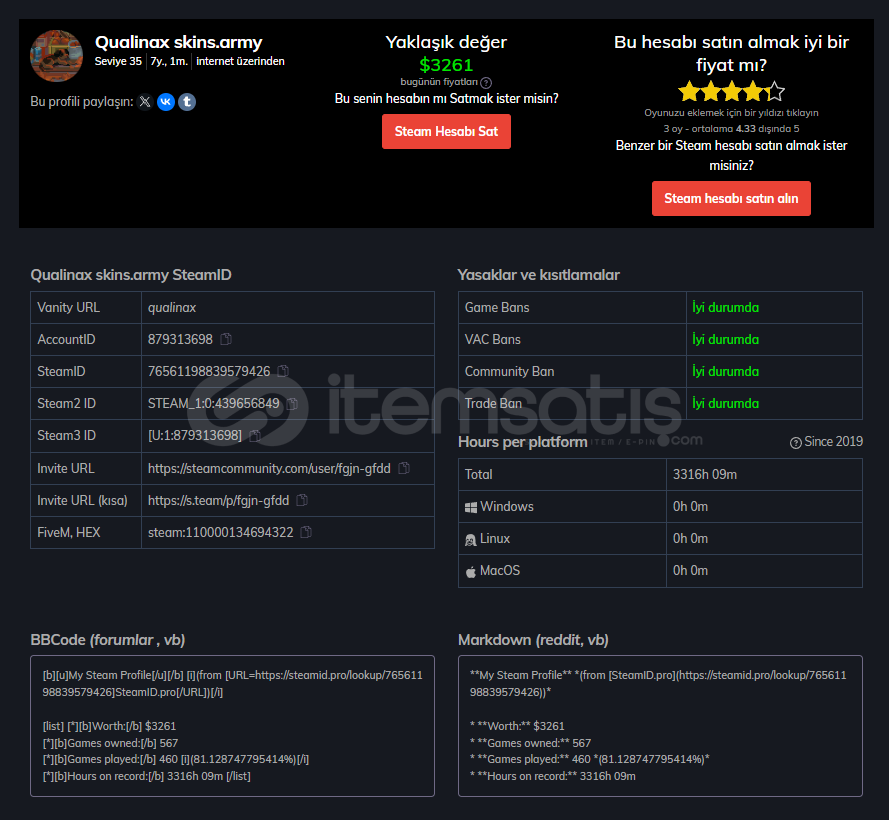The height and width of the screenshot is (820, 889).
Task: Select the vanity URL value qualinax
Action: coord(172,307)
